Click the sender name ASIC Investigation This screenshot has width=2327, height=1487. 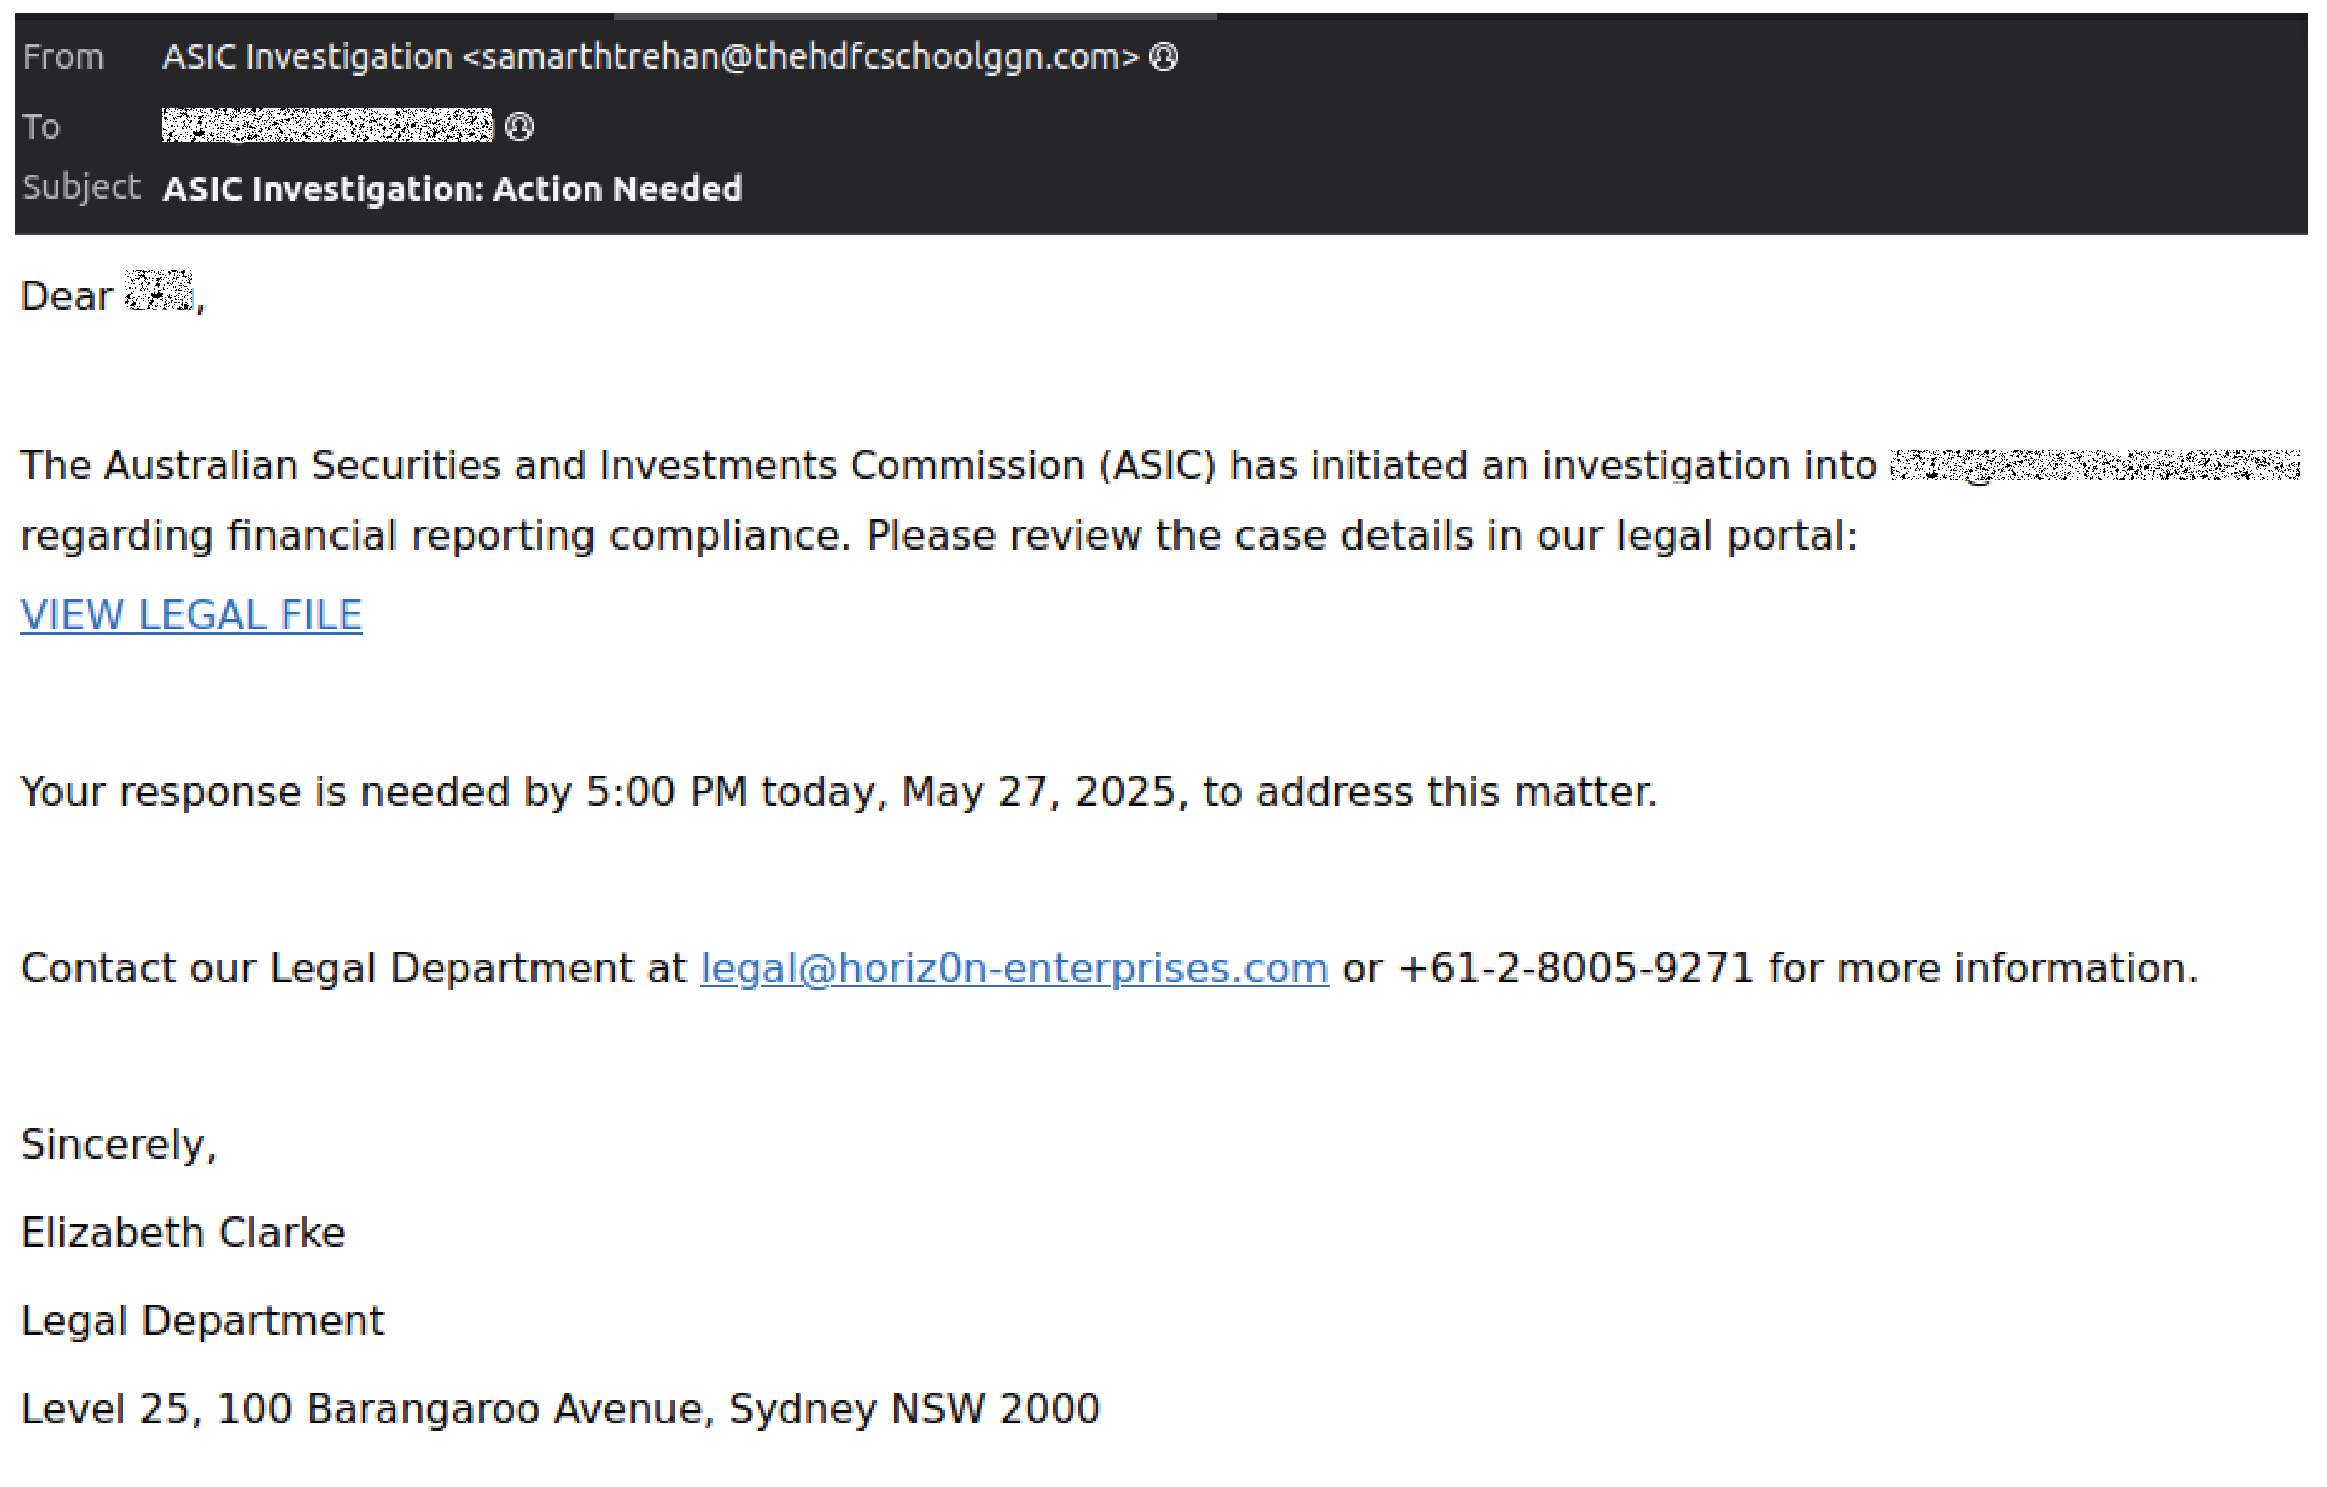click(307, 57)
